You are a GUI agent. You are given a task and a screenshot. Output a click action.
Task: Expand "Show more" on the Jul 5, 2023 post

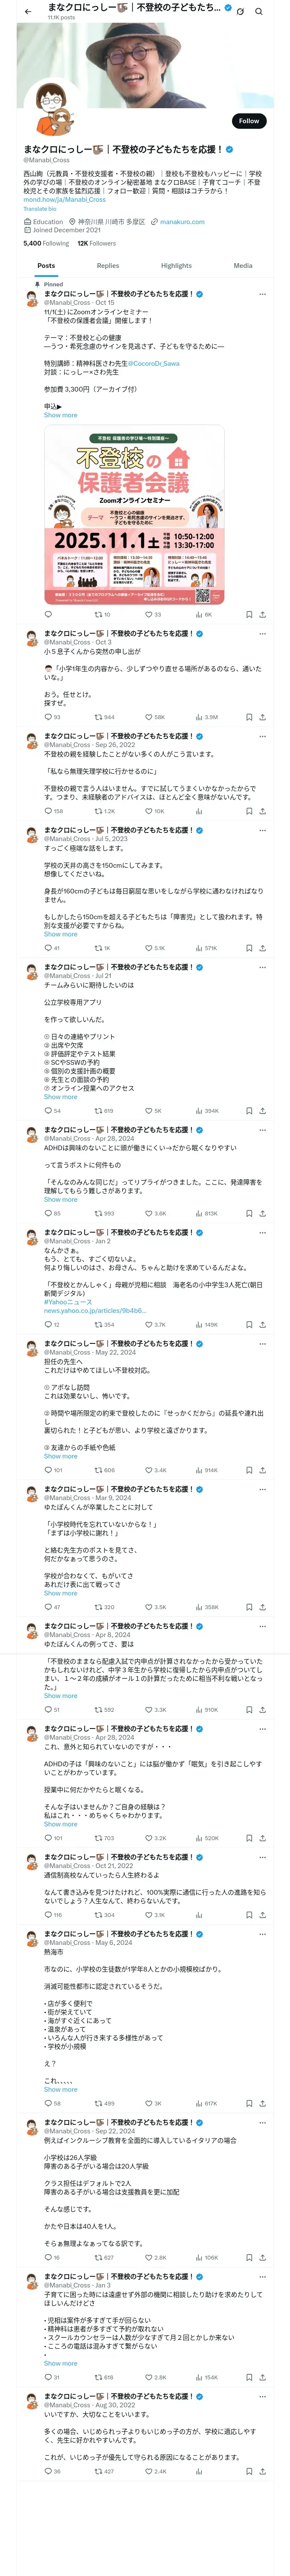[x=60, y=934]
